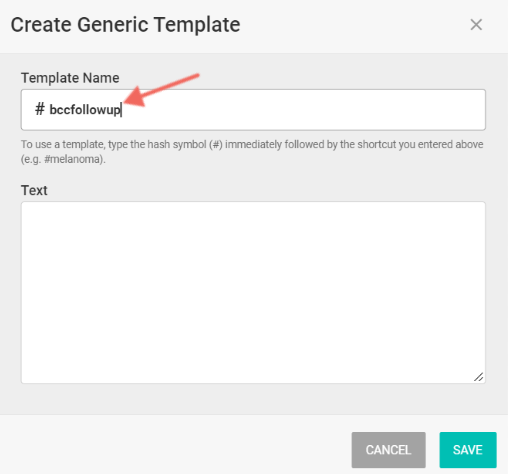Click the gray dialog body background
508x474 pixels.
coord(253,399)
